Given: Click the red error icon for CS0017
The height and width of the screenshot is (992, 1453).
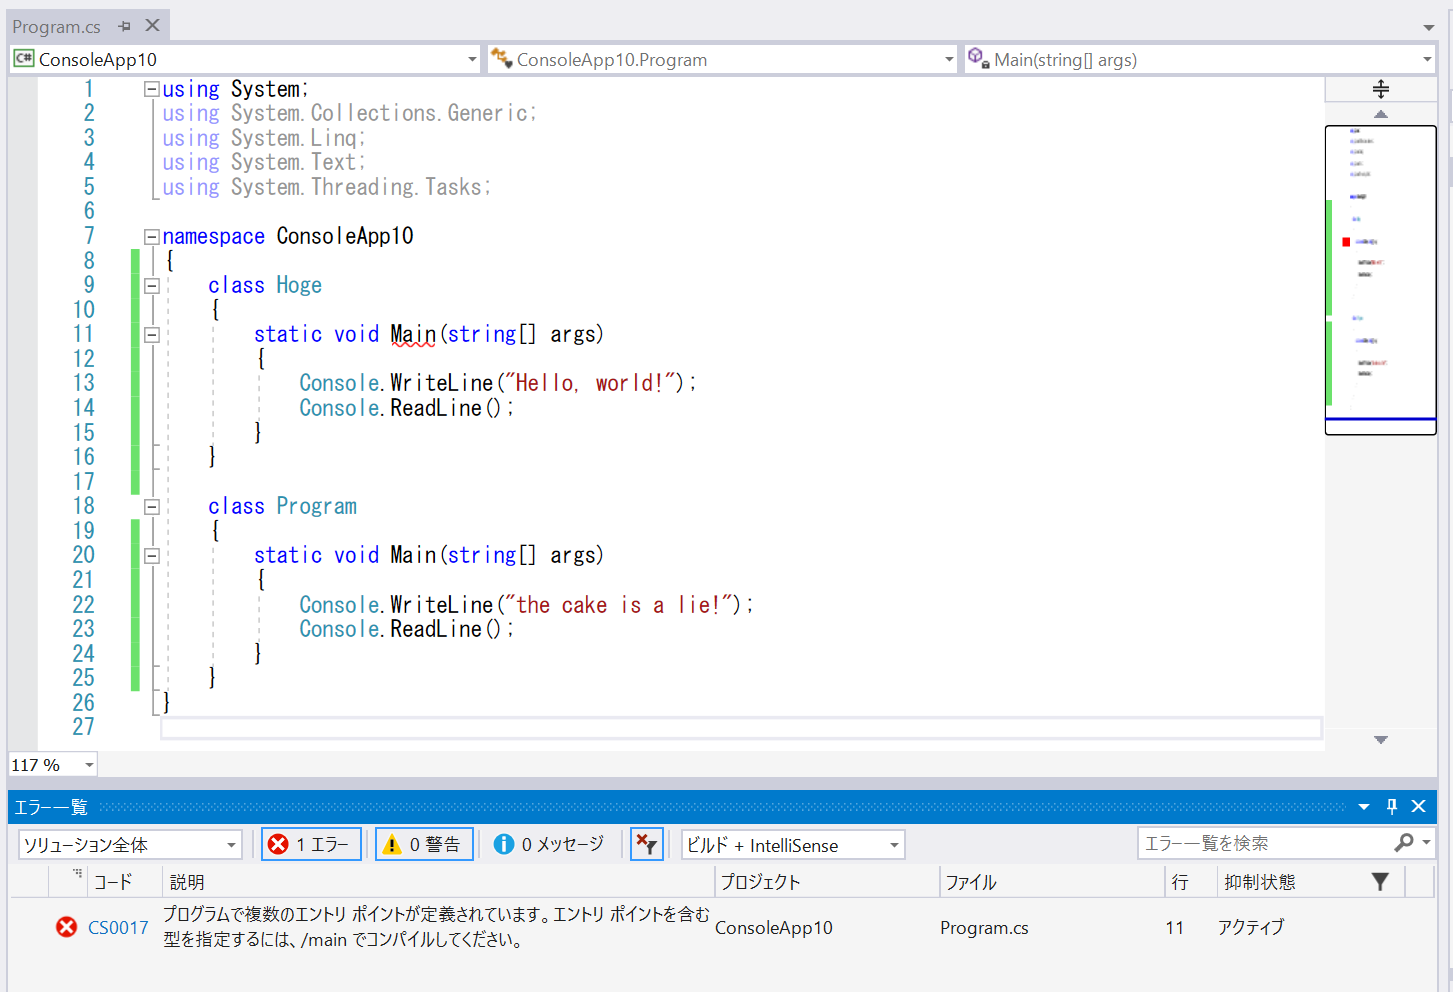Looking at the screenshot, I should (x=66, y=927).
